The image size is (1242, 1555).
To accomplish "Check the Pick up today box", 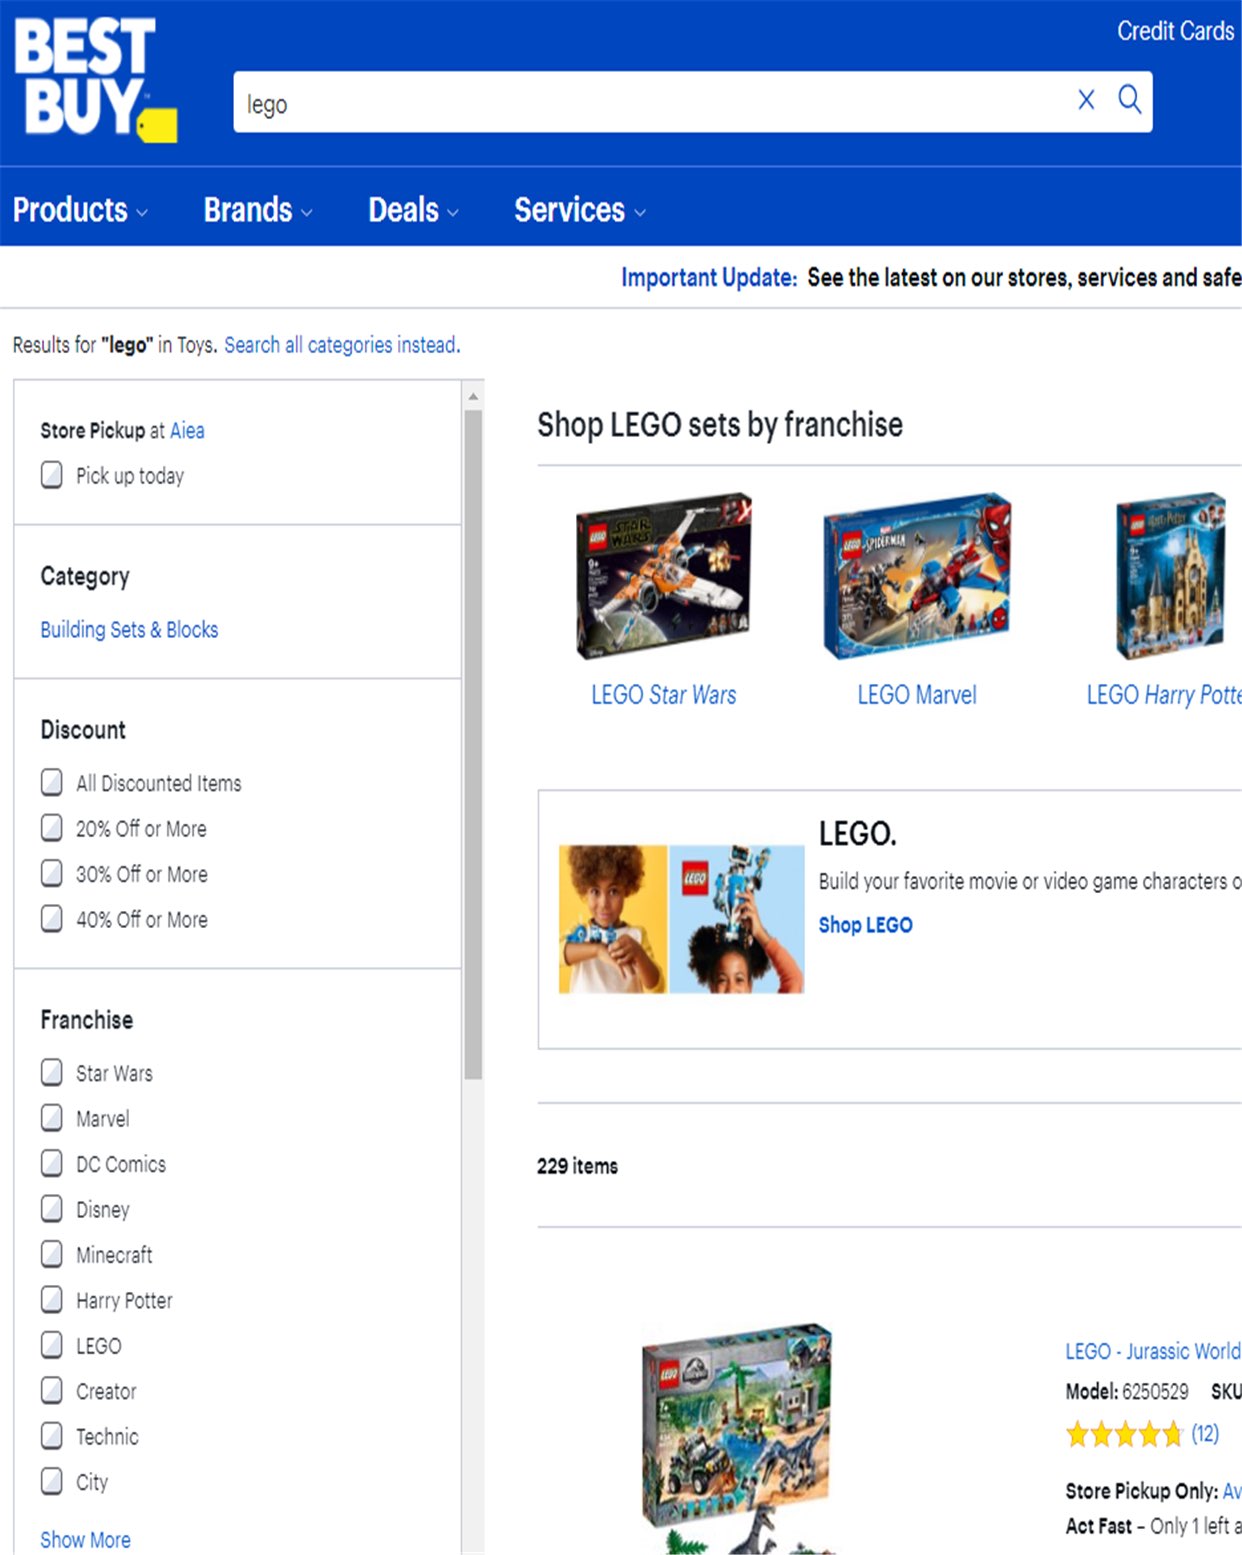I will tap(52, 475).
